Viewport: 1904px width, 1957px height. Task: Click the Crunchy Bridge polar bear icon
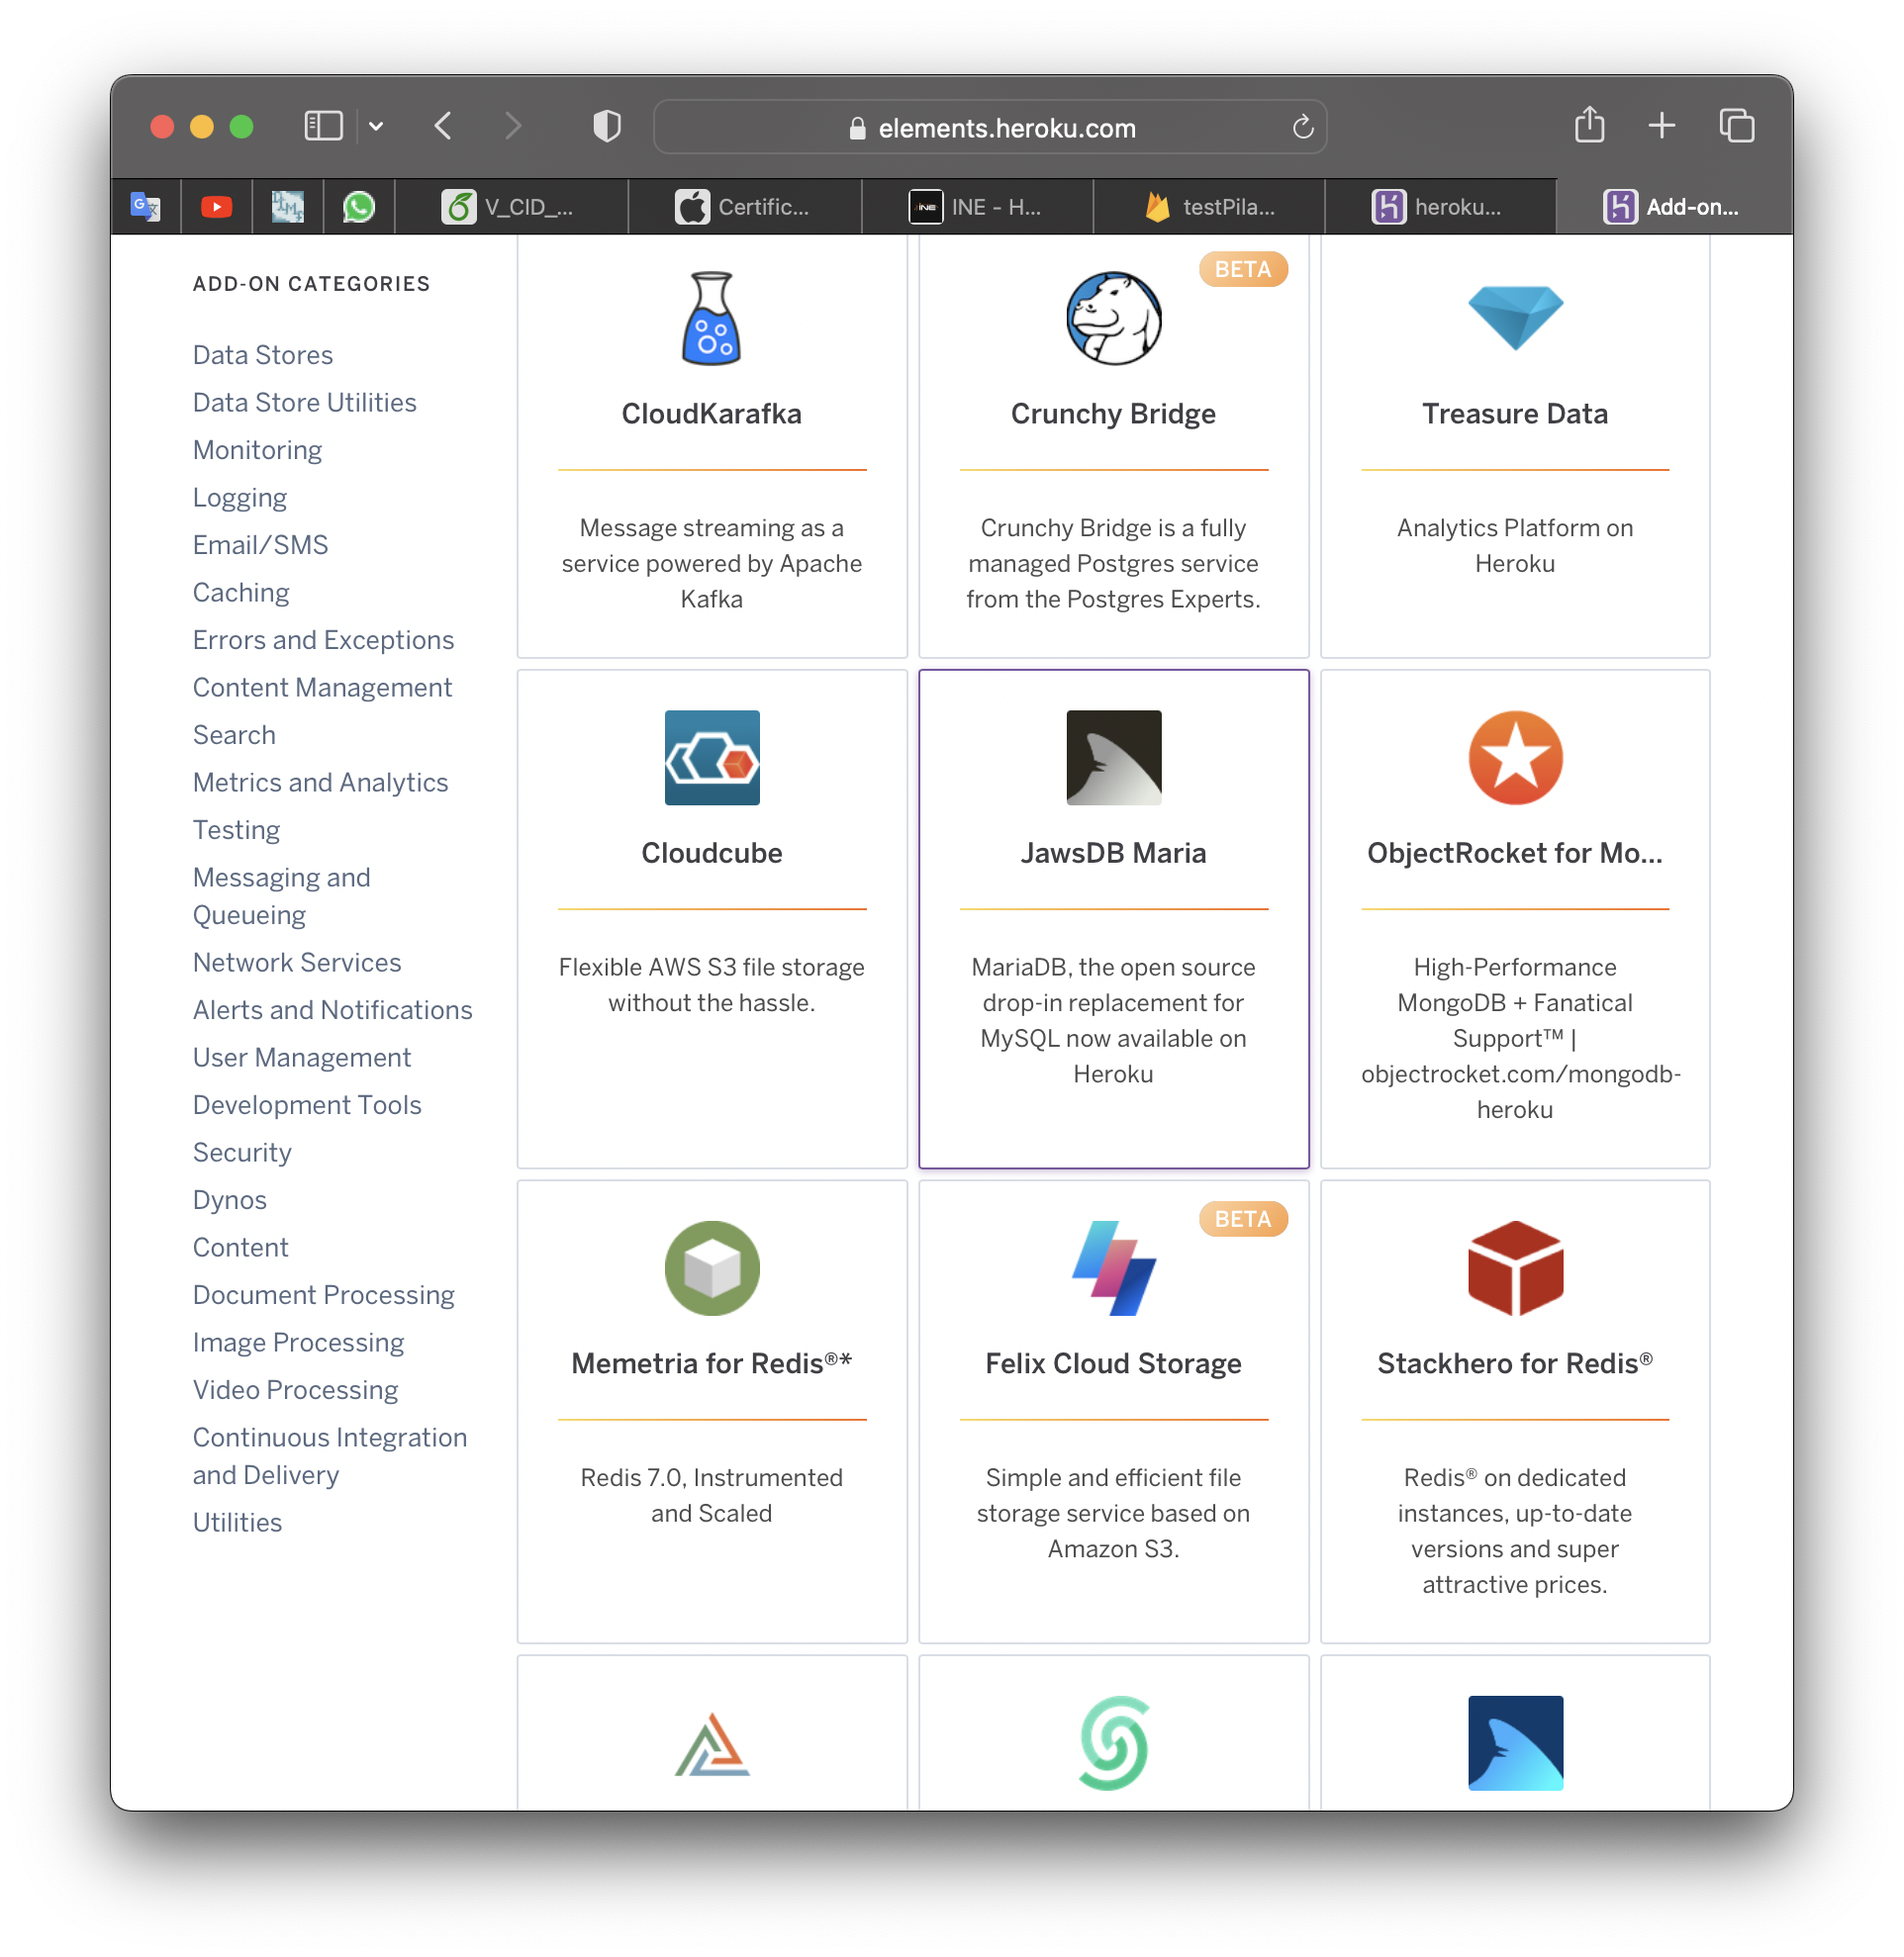click(x=1113, y=318)
